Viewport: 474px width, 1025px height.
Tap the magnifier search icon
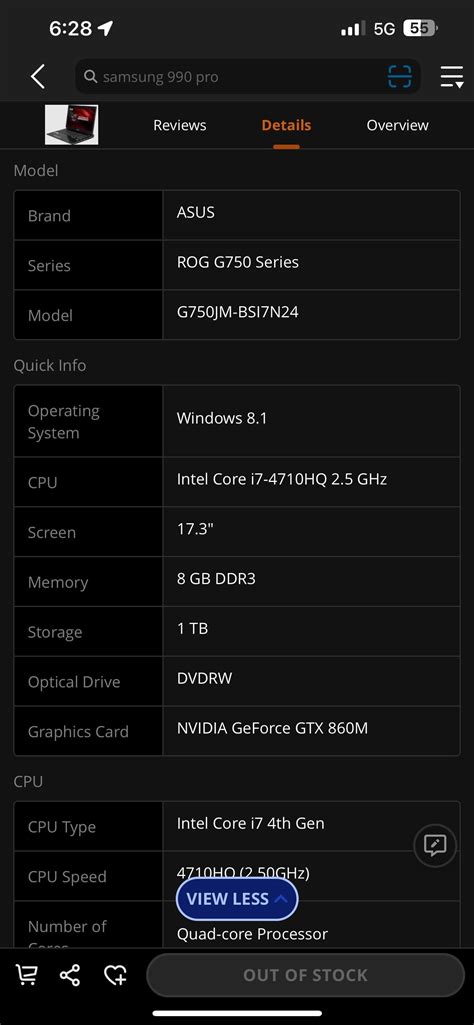(91, 77)
